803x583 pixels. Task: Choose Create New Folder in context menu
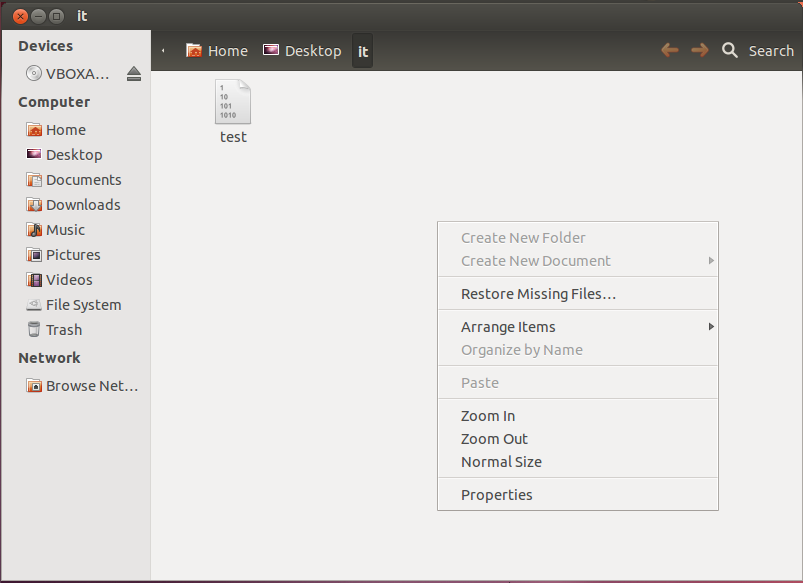pos(578,238)
